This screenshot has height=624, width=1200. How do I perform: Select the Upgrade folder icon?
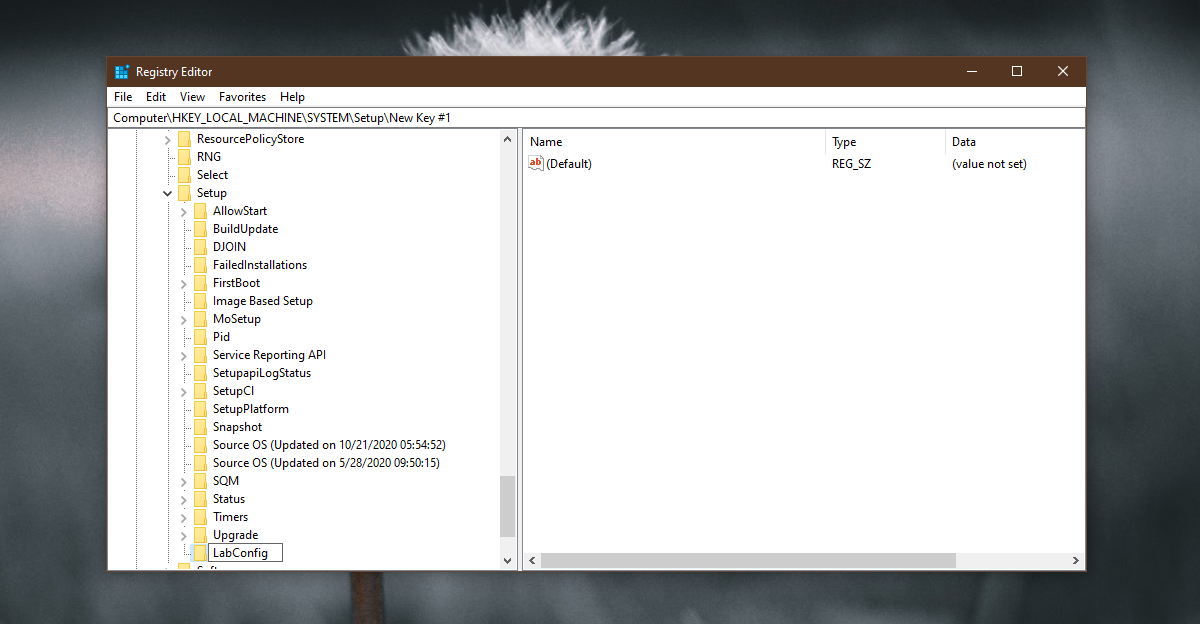click(200, 535)
